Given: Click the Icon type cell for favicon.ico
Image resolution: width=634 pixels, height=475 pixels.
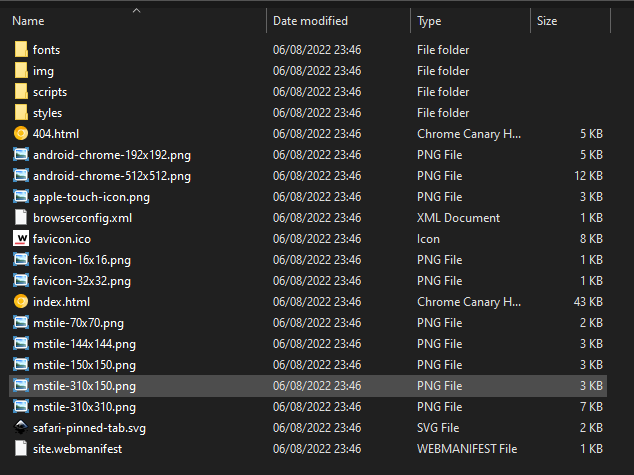Looking at the screenshot, I should (428, 239).
